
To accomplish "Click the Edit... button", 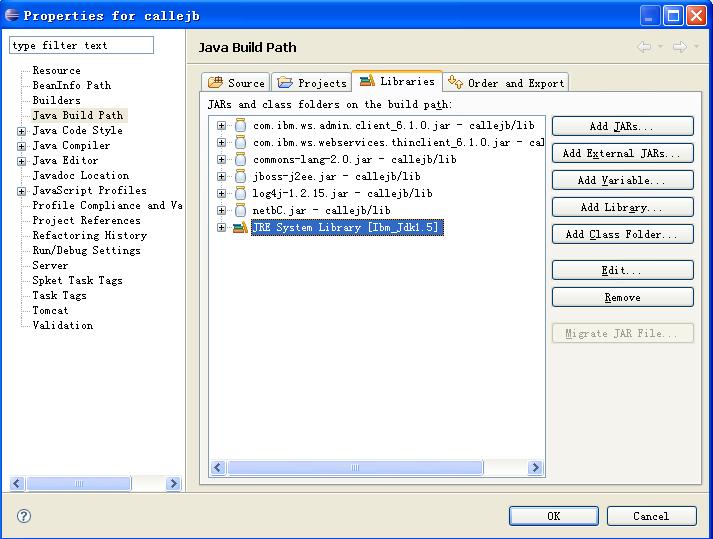I will (x=623, y=270).
